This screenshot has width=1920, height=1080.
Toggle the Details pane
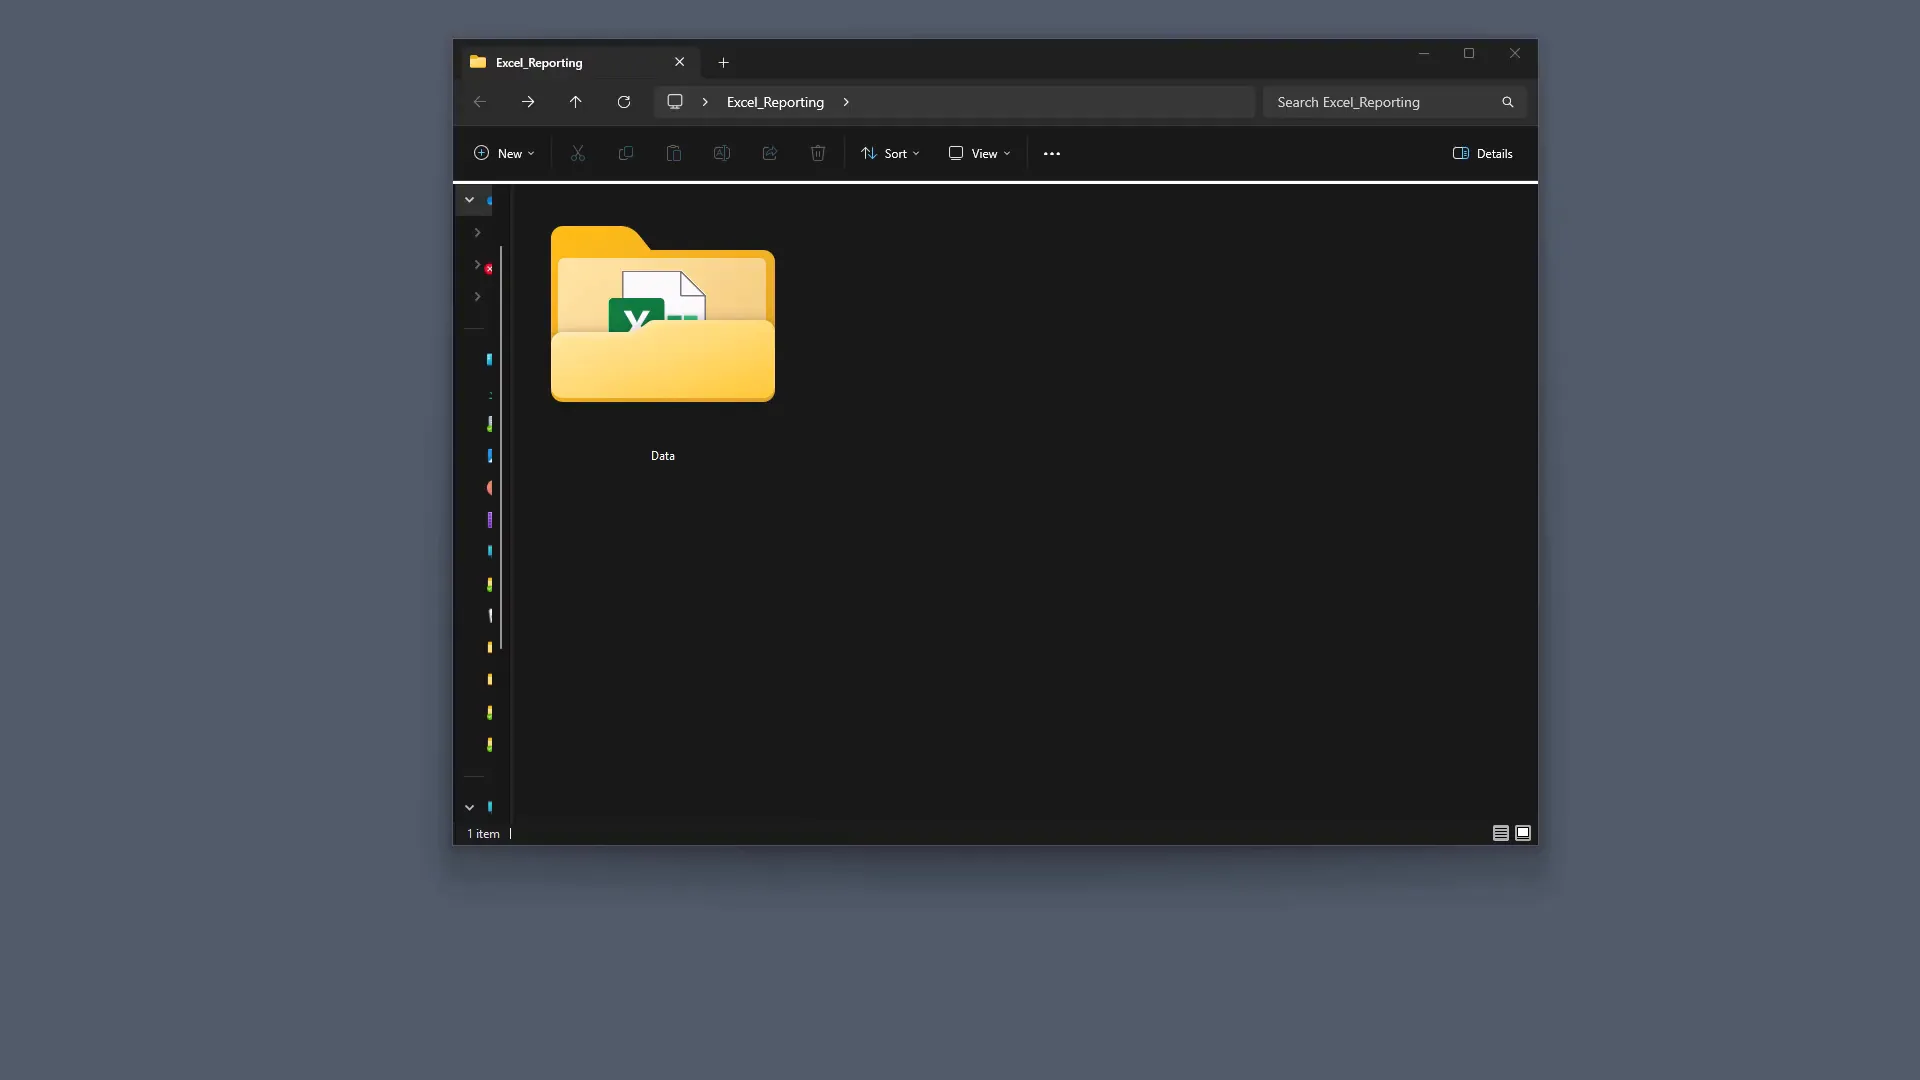[1483, 153]
